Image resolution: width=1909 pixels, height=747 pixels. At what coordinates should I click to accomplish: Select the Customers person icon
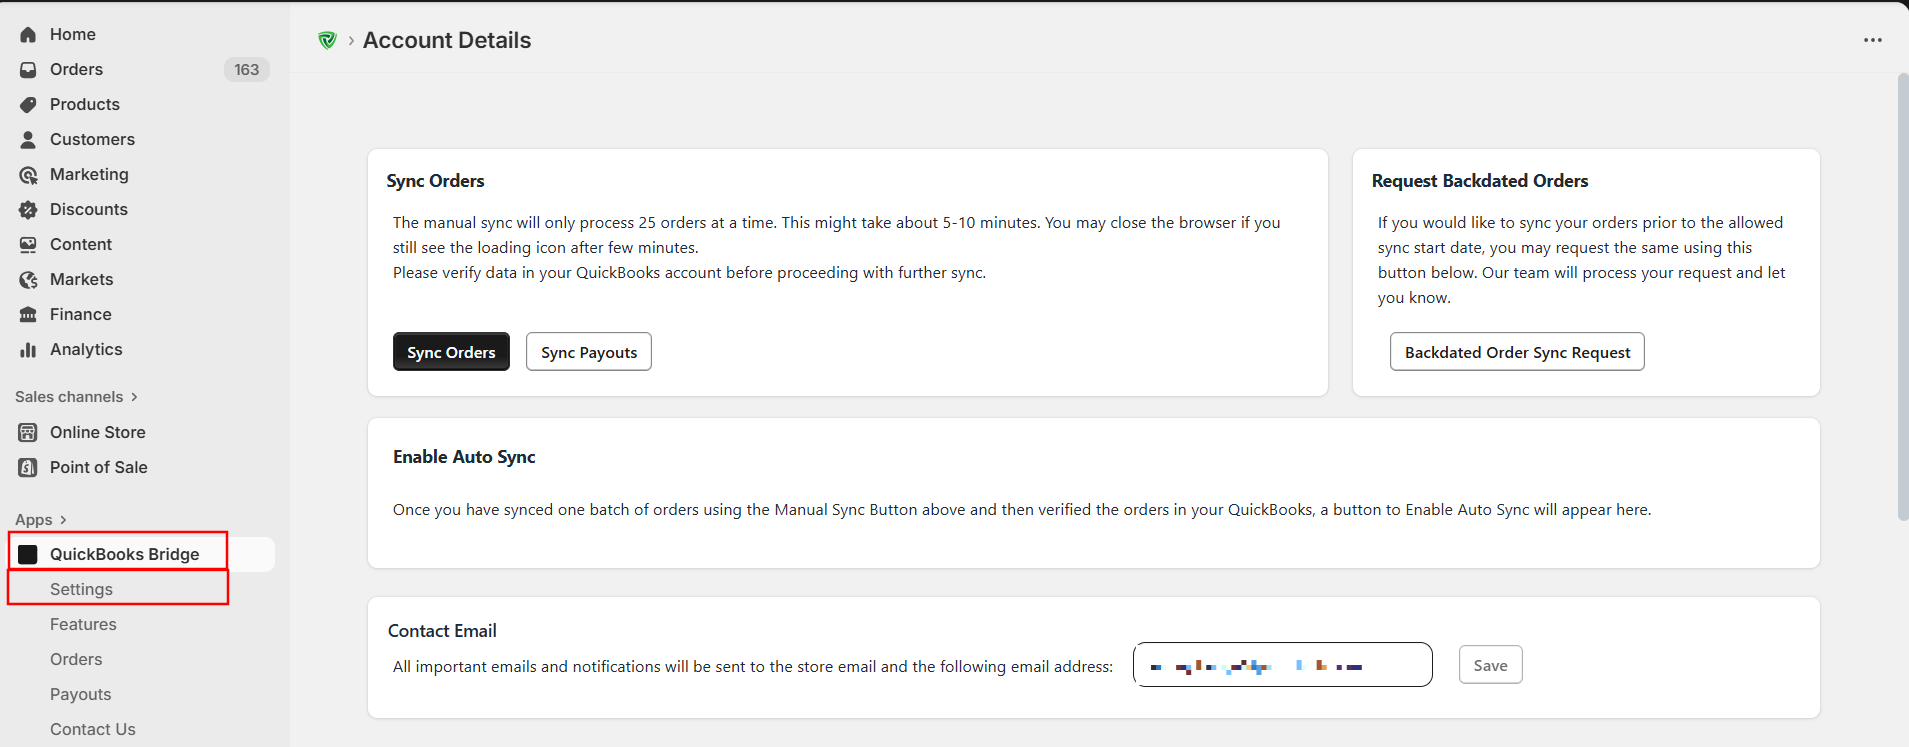point(28,139)
